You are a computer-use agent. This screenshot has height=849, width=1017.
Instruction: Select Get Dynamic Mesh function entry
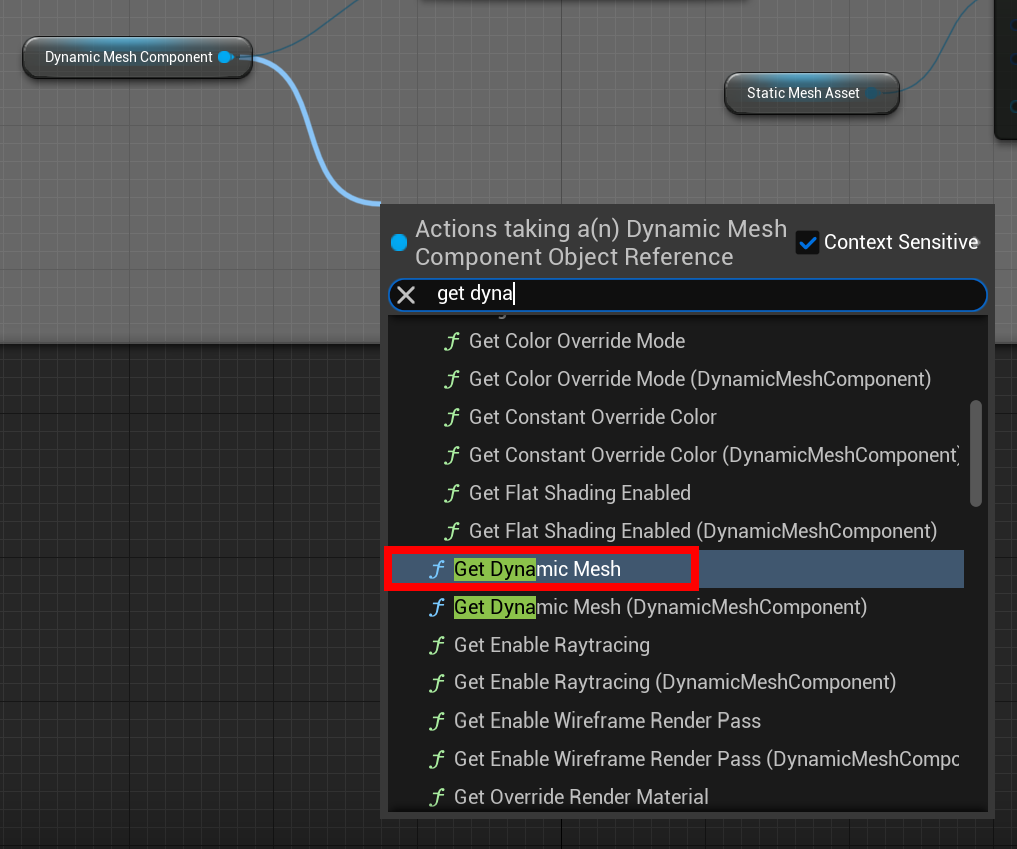click(x=677, y=569)
